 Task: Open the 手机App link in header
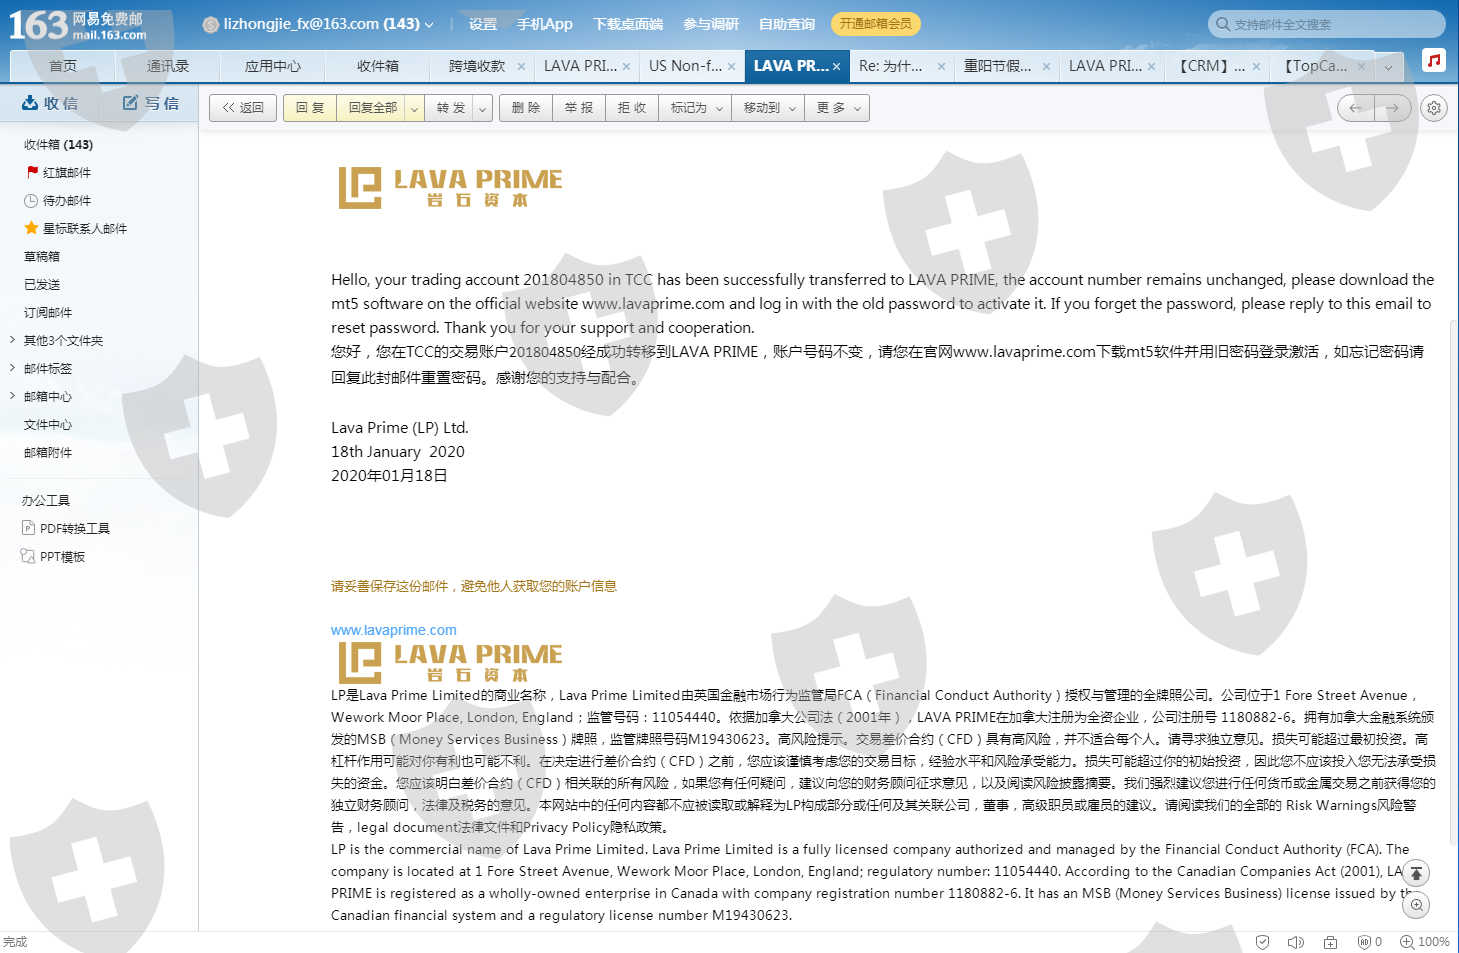(x=545, y=24)
